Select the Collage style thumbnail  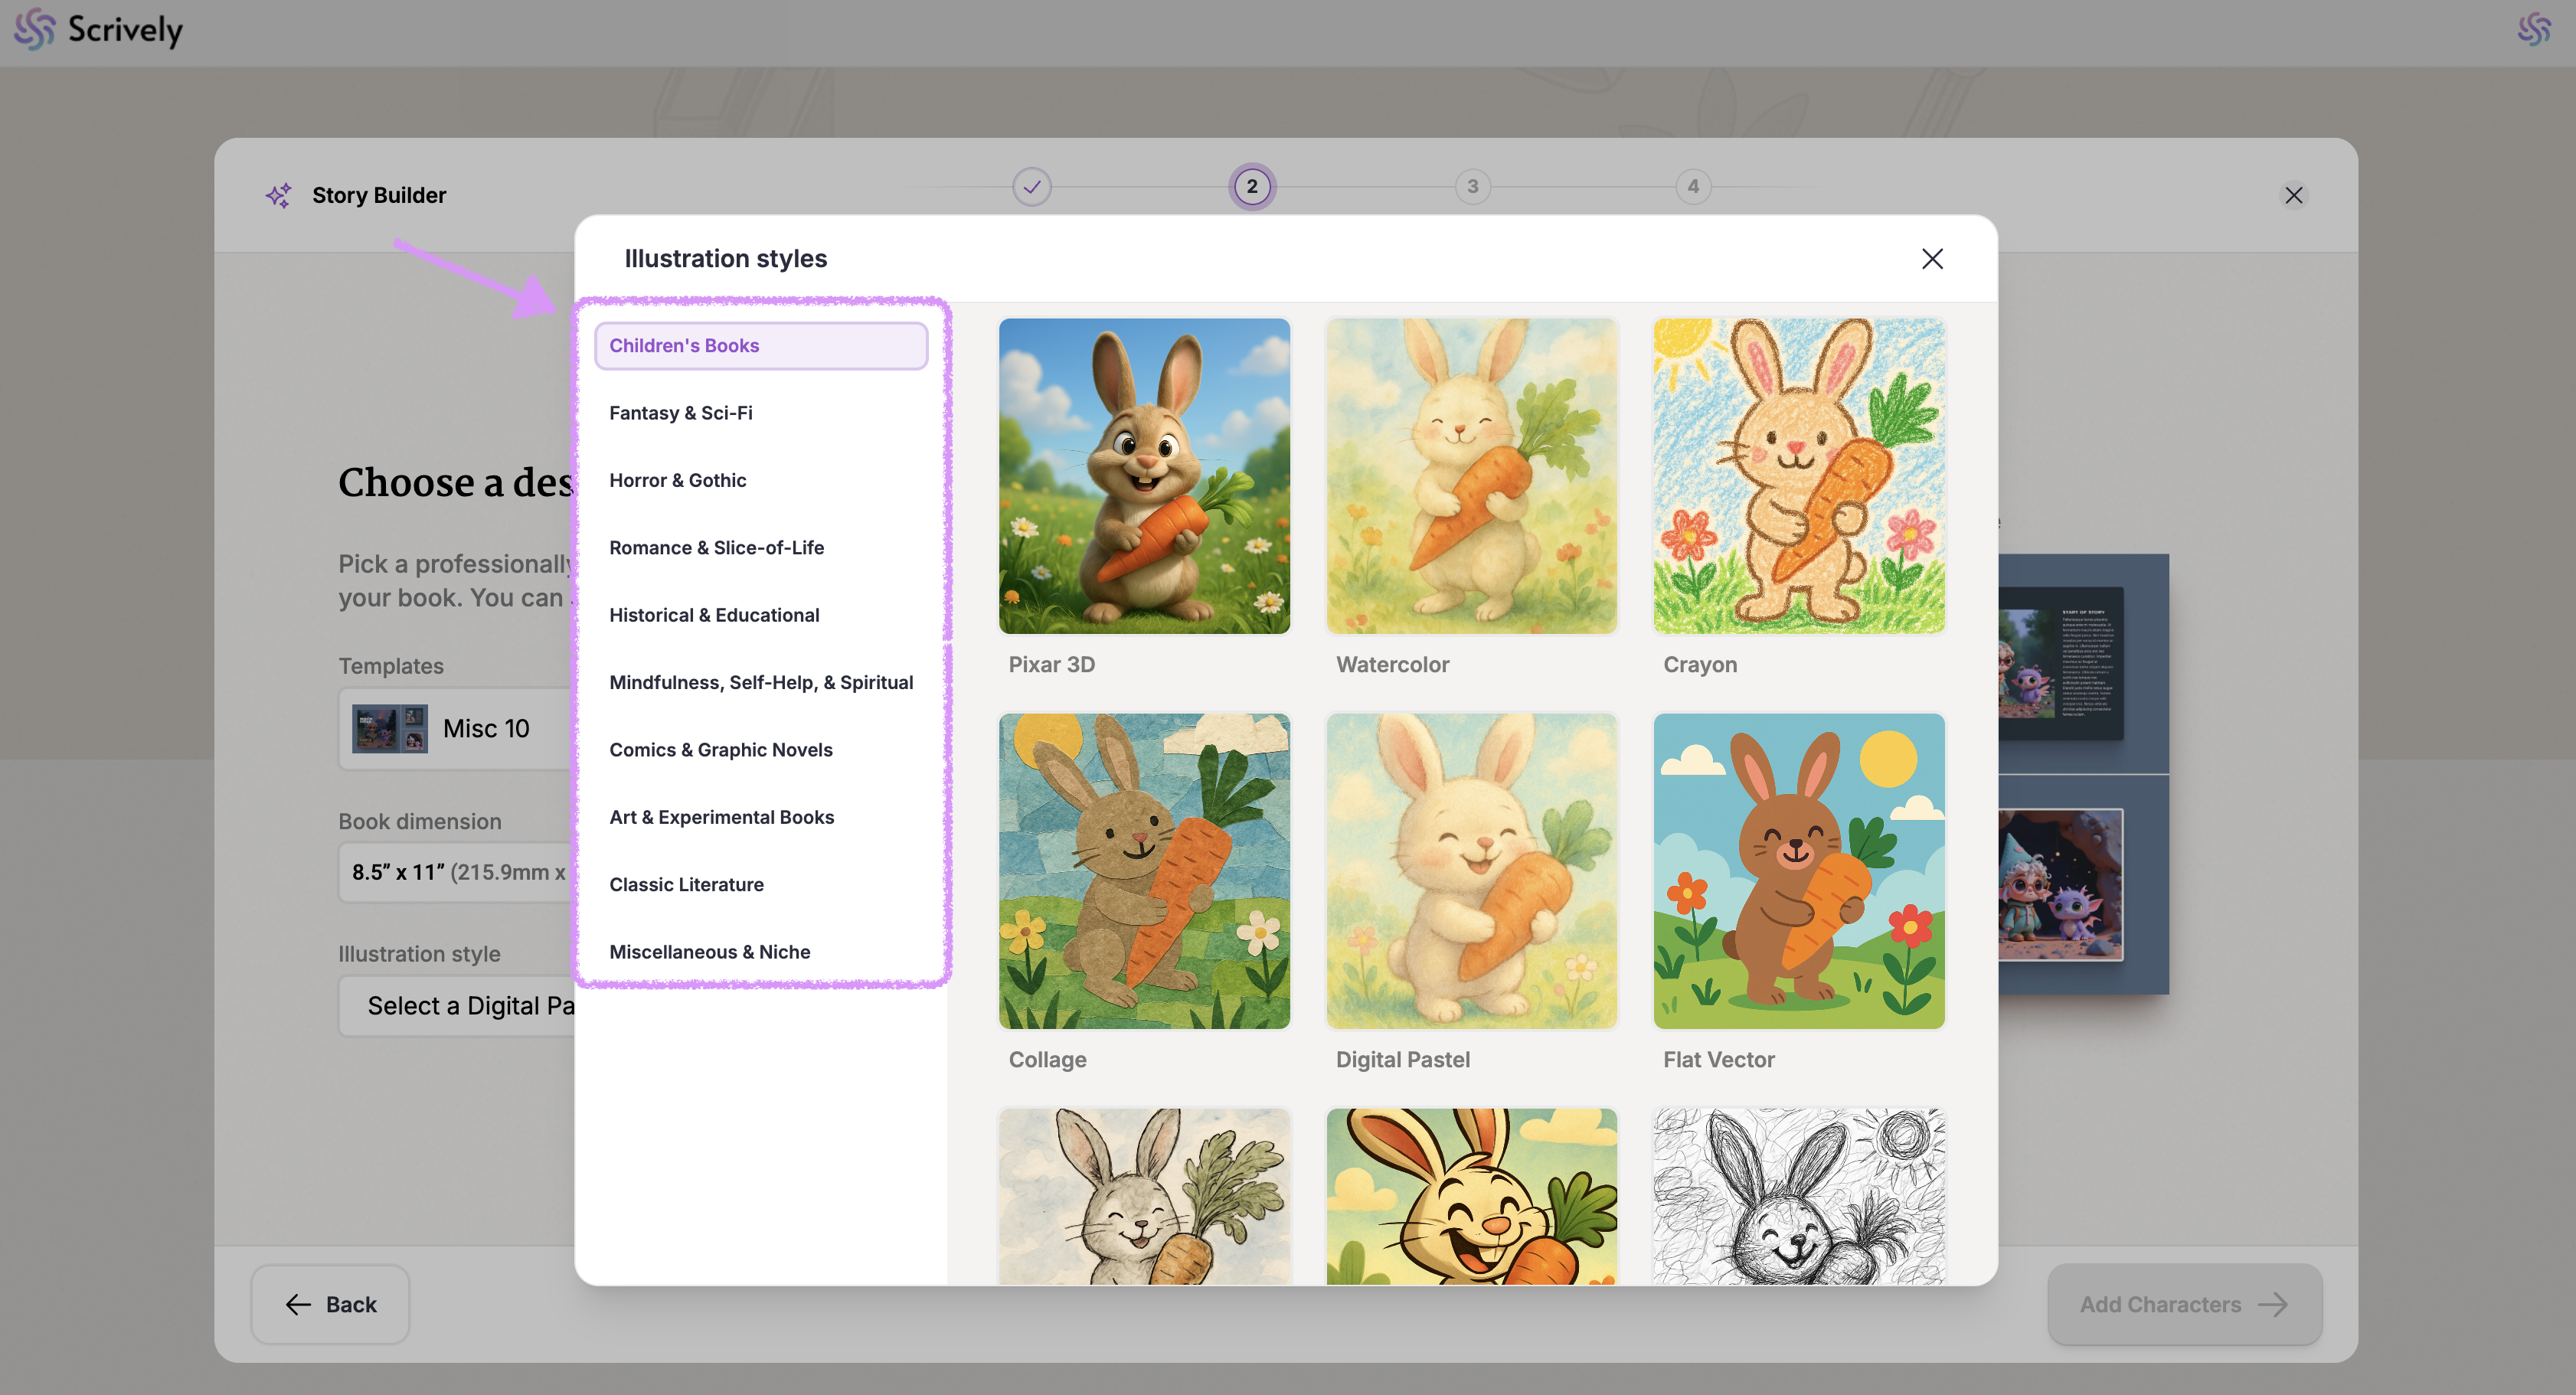[1144, 870]
